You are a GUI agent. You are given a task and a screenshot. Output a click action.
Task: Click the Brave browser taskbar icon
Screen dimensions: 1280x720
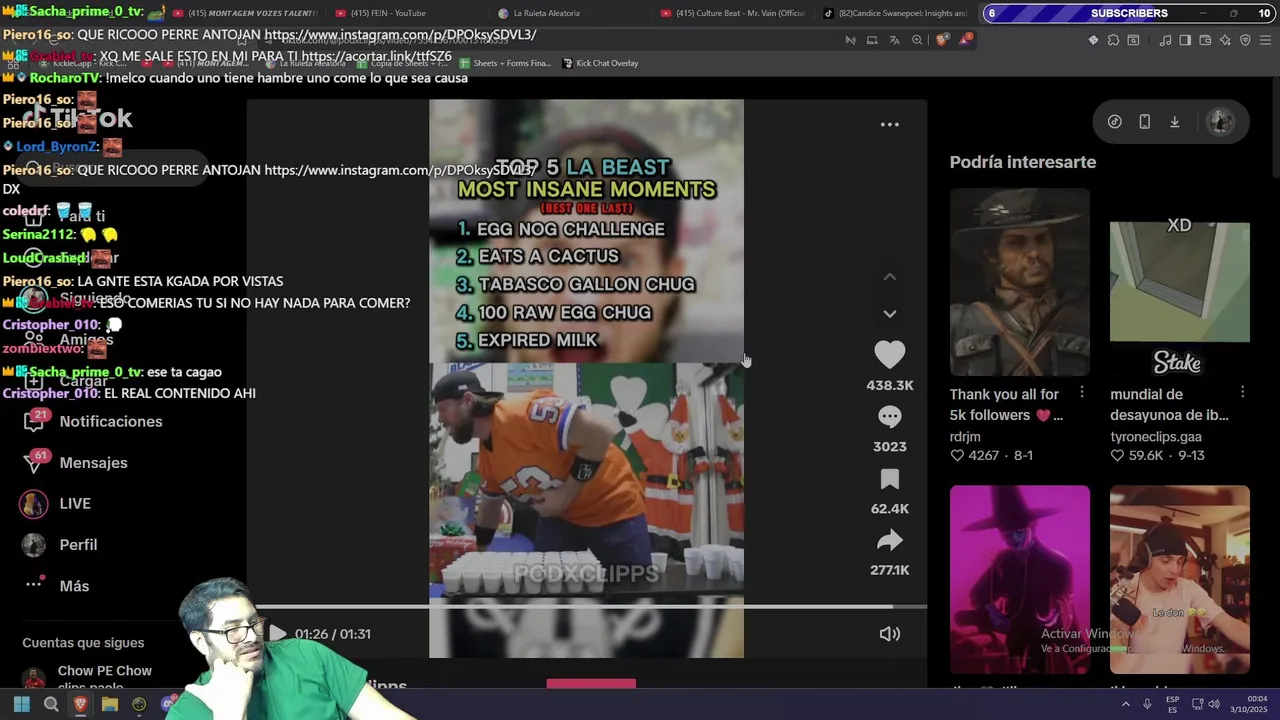(80, 704)
